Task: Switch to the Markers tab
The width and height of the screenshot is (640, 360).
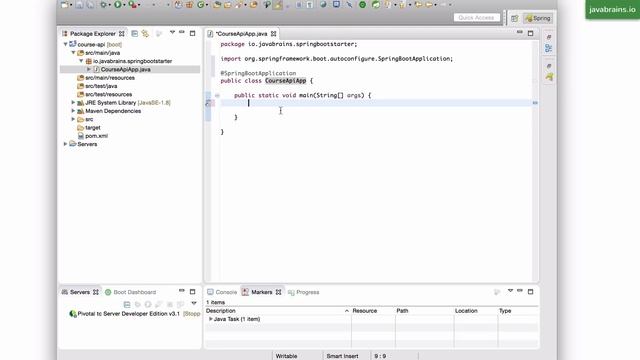Action: tap(262, 292)
